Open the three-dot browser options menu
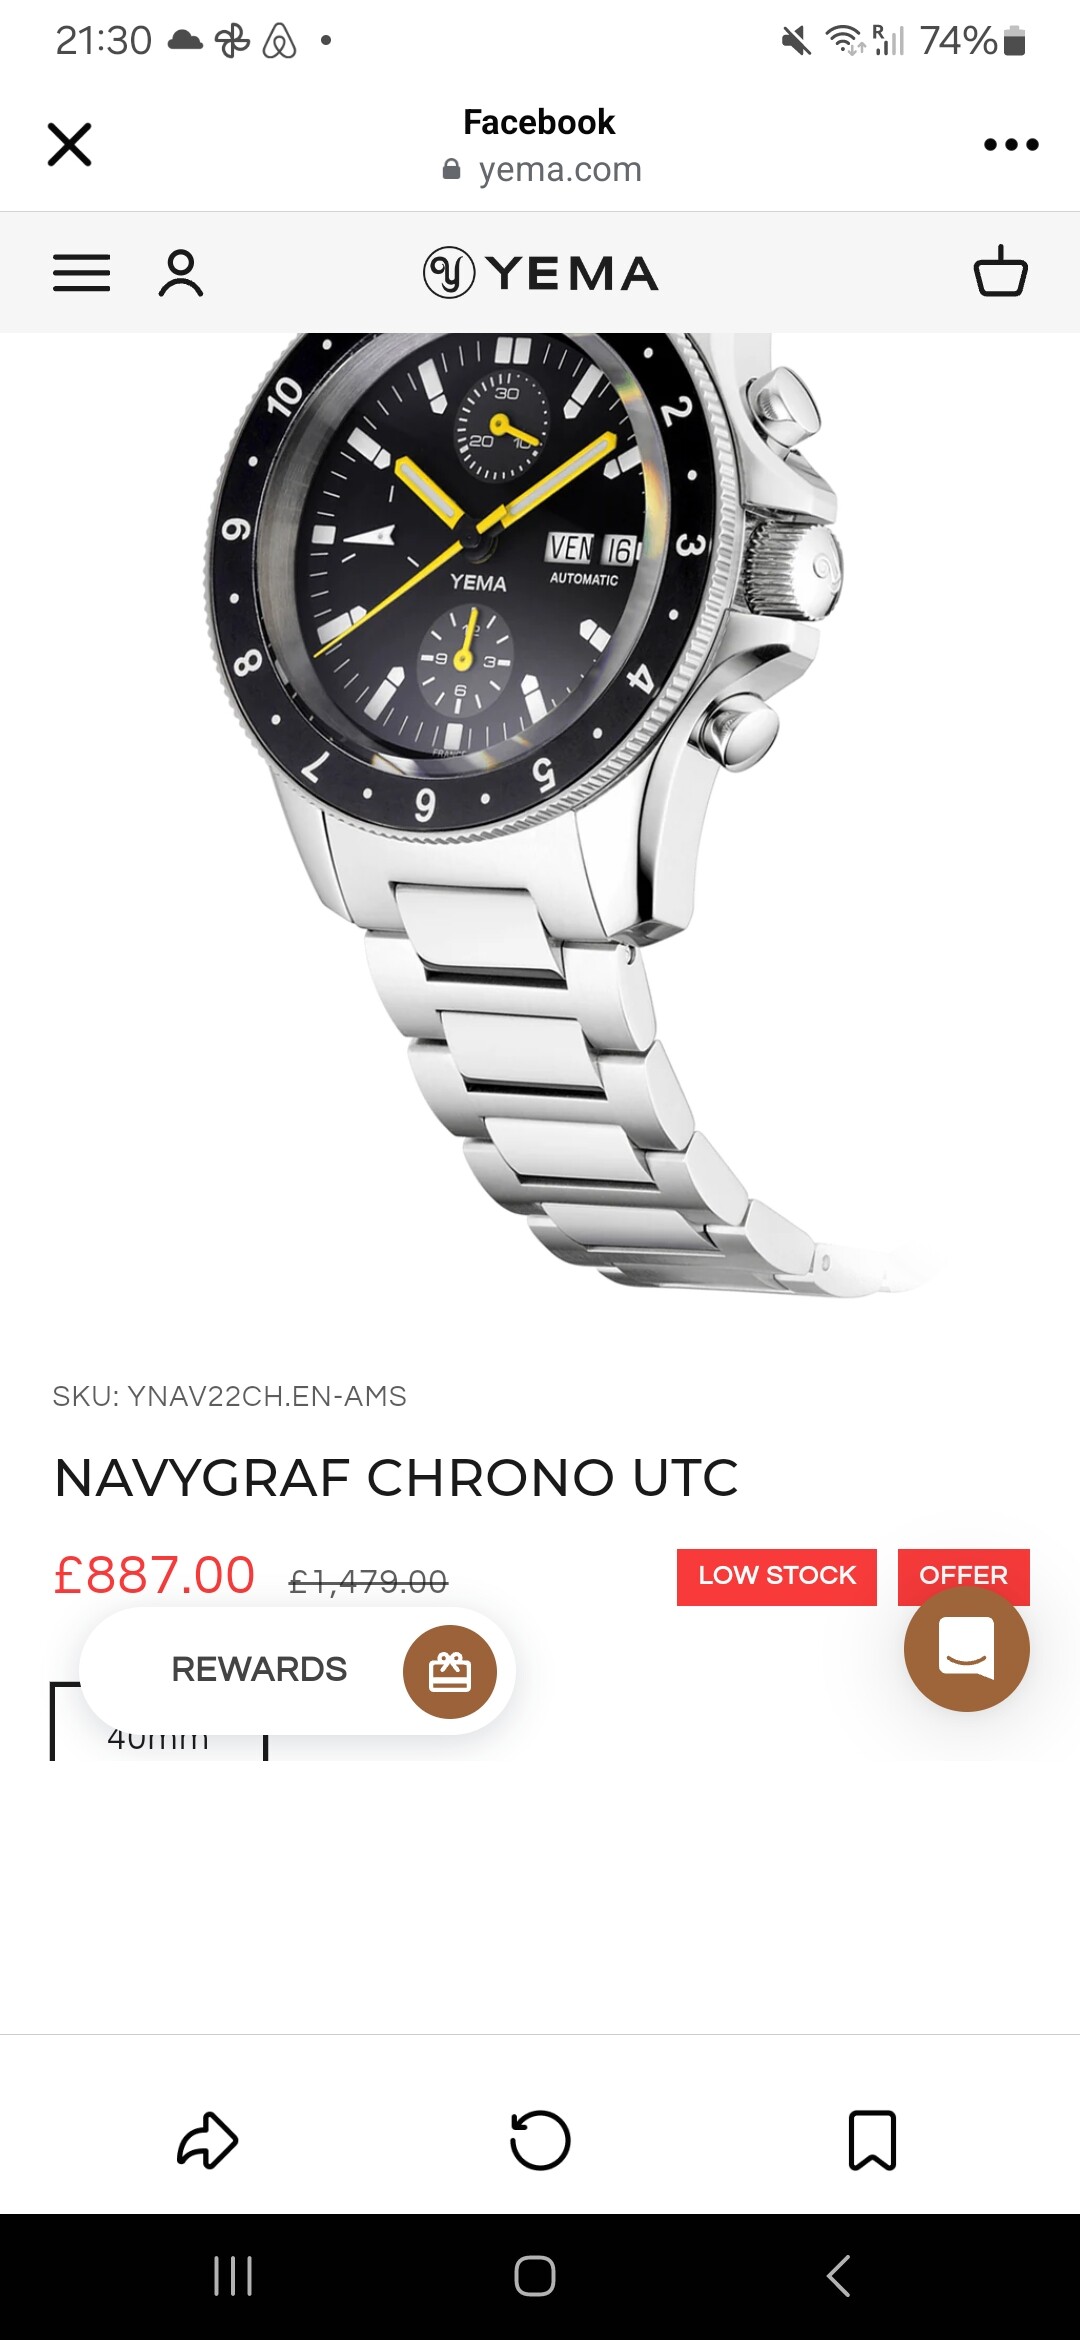The height and width of the screenshot is (2340, 1080). (x=1011, y=145)
